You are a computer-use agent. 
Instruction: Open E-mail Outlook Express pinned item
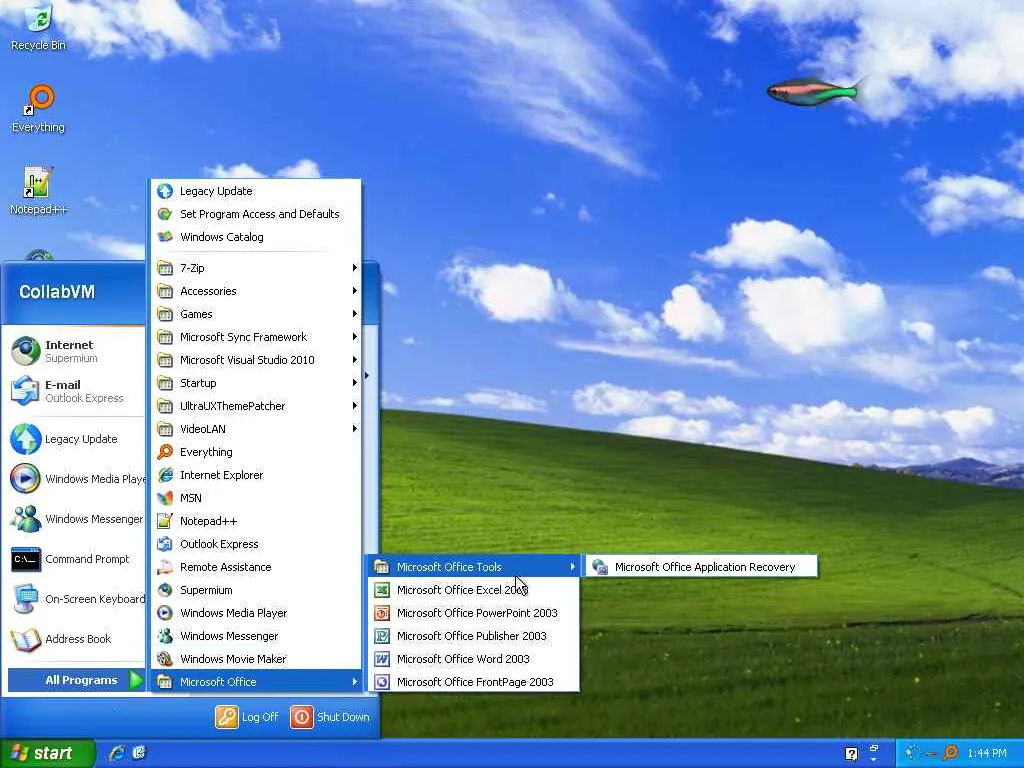coord(75,391)
